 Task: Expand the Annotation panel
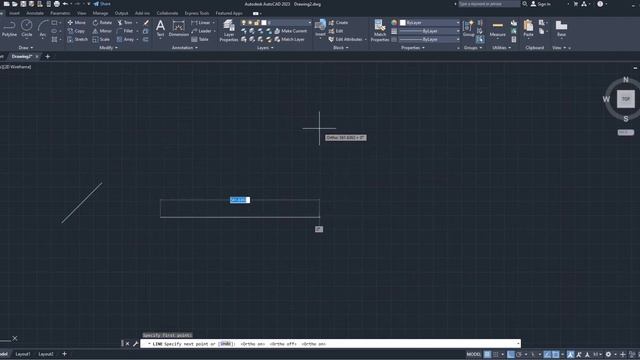click(x=184, y=48)
